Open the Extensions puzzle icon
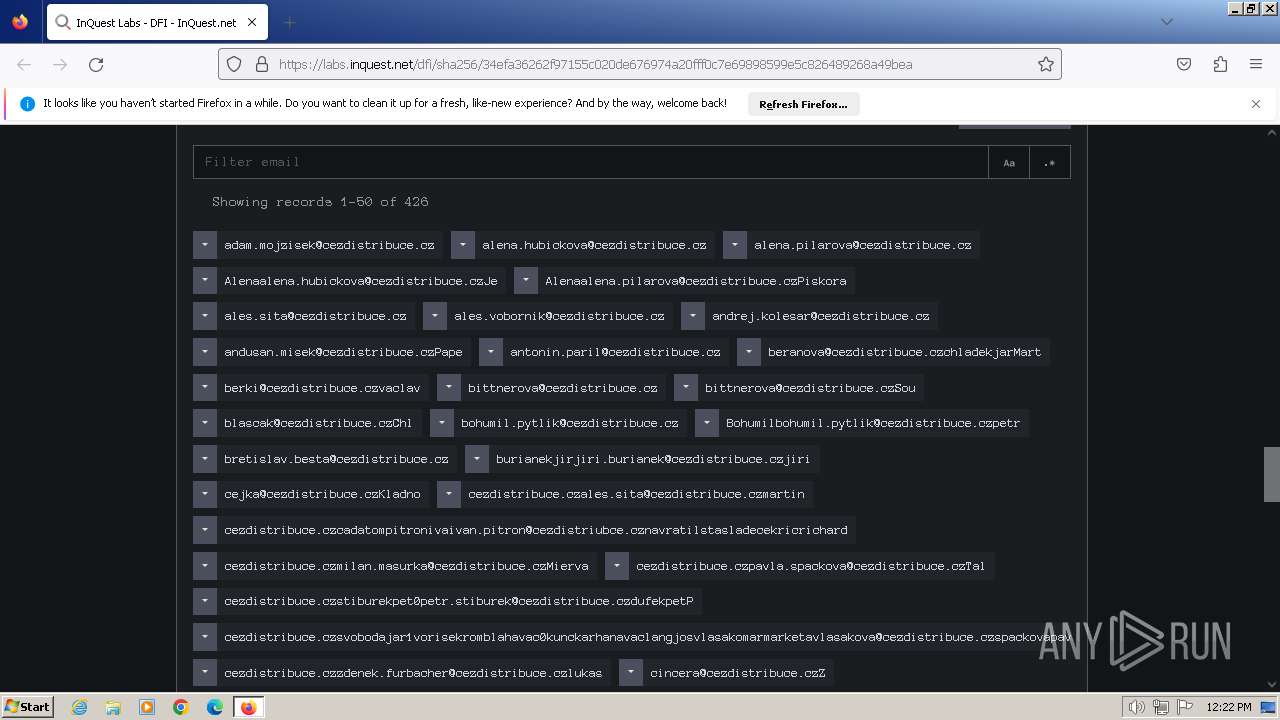 (x=1220, y=64)
